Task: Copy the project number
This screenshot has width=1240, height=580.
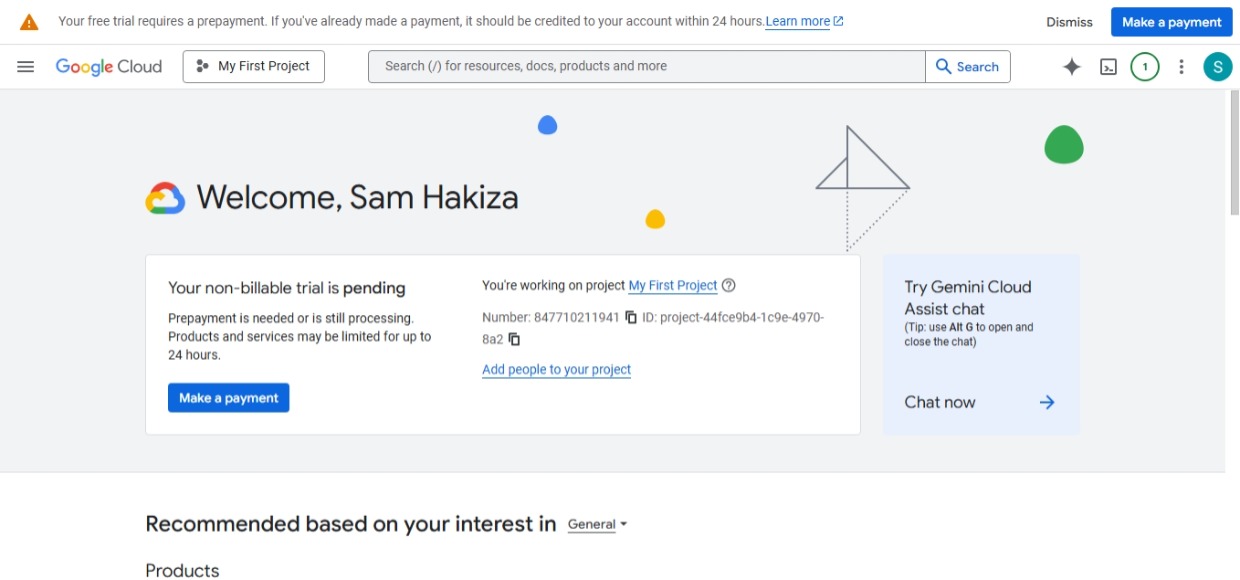Action: pos(631,317)
